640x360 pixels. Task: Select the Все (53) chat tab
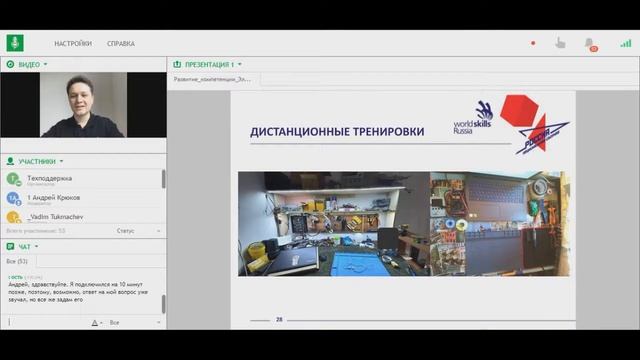pos(17,261)
